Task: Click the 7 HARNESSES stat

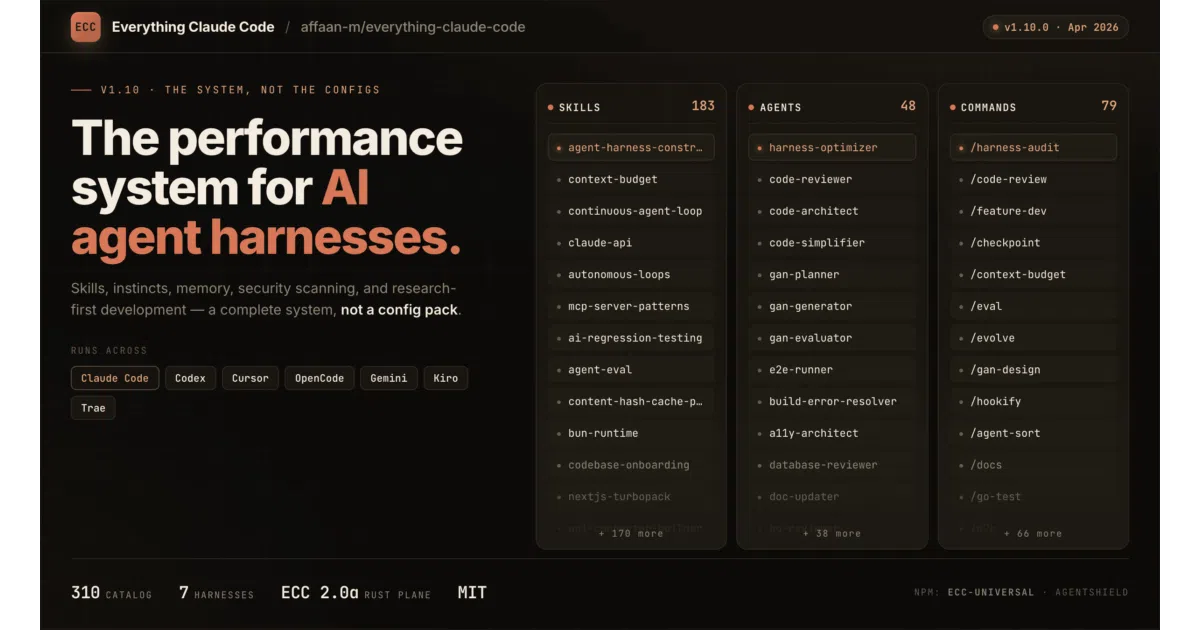Action: [216, 593]
